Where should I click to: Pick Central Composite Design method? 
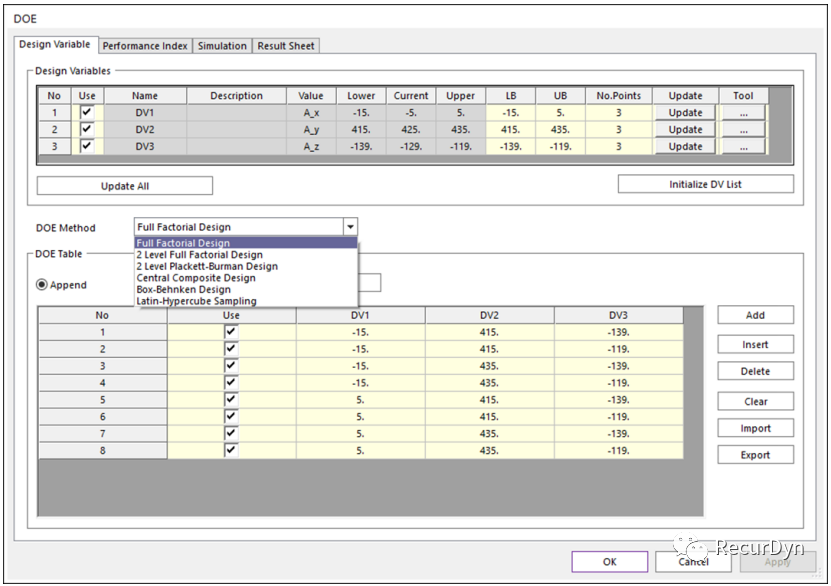pos(196,278)
